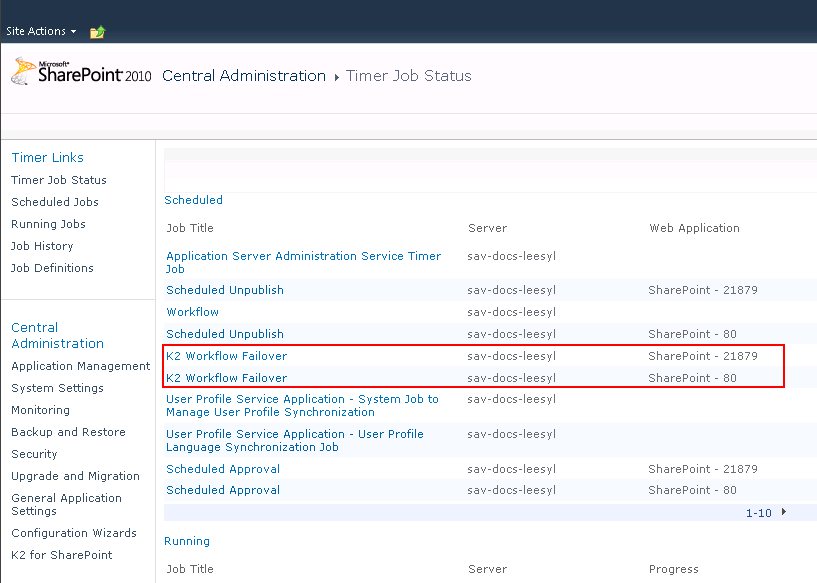Launch Configuration Wizards

point(74,533)
